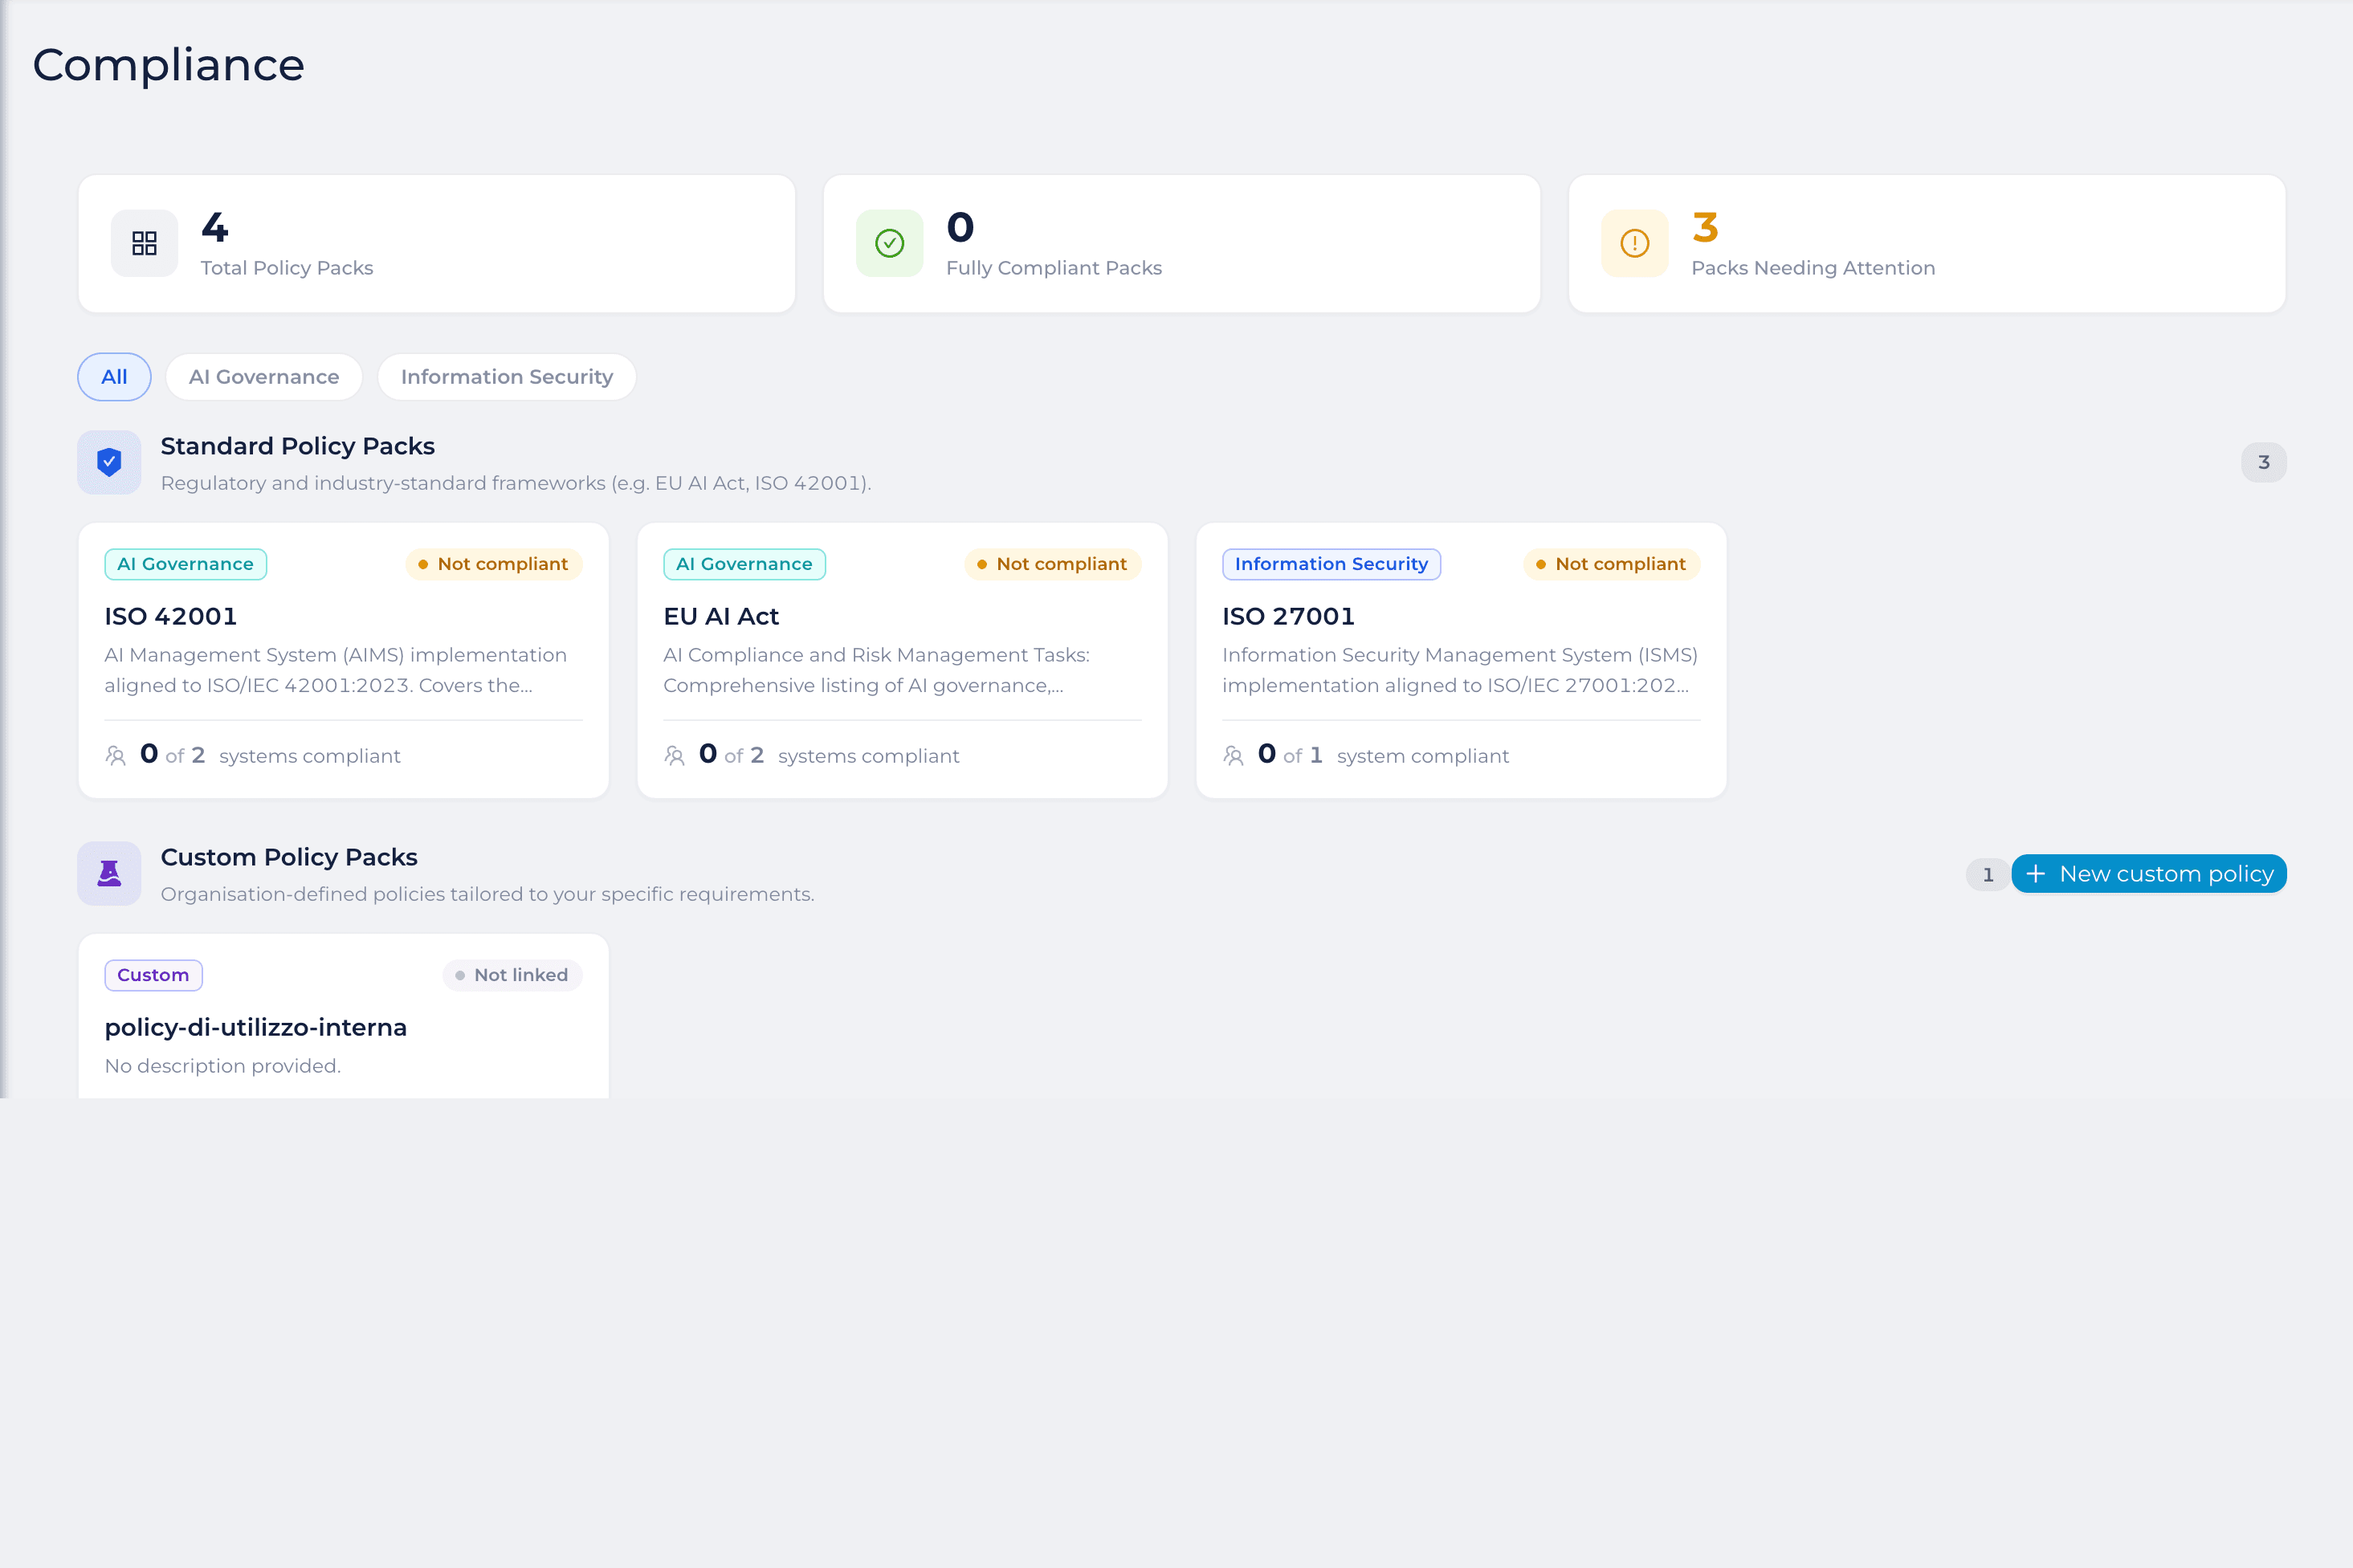The height and width of the screenshot is (1568, 2353).
Task: Click the EU AI Act description text
Action: (877, 670)
